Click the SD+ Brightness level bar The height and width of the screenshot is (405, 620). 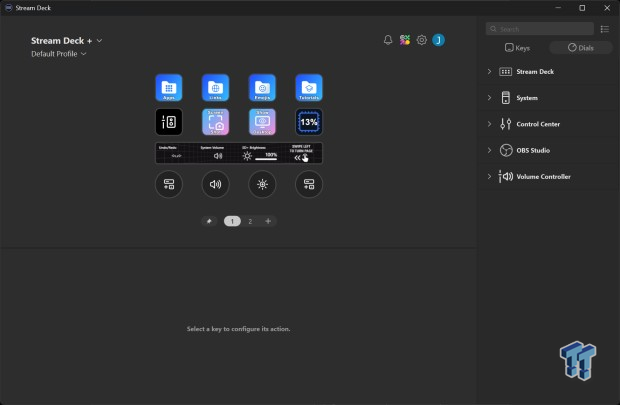[x=266, y=159]
